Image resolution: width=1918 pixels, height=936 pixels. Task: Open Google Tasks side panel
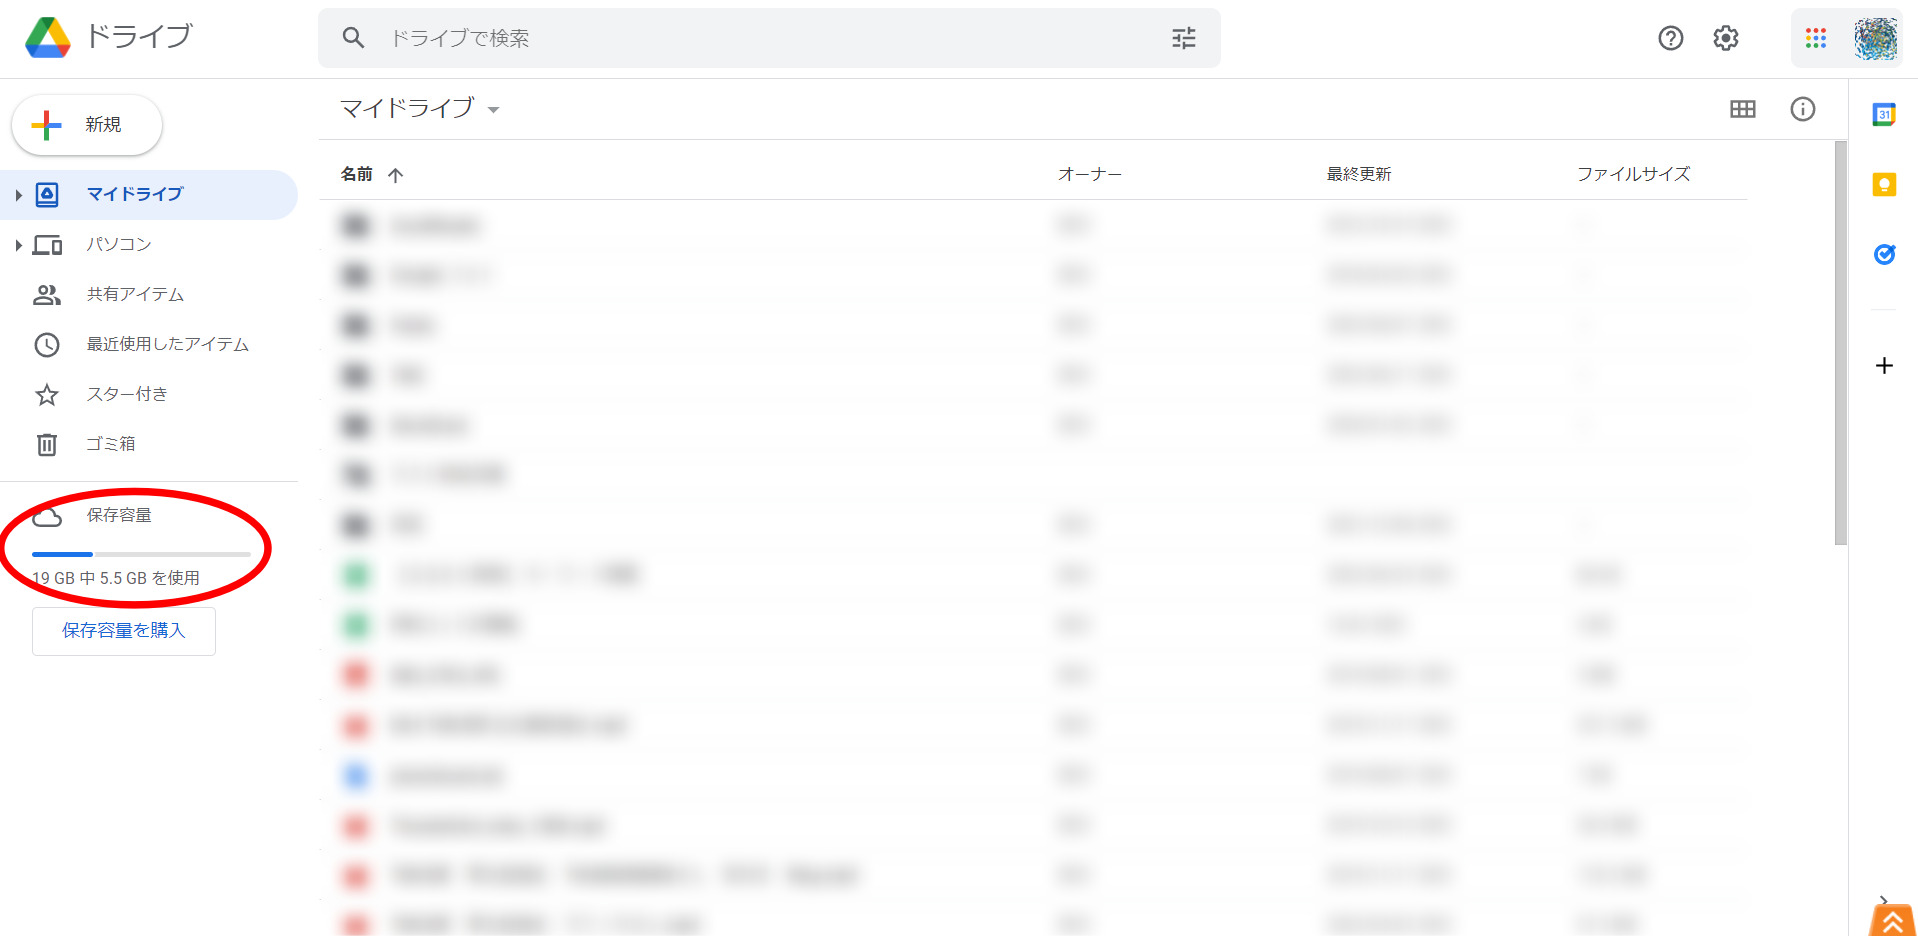pyautogui.click(x=1884, y=254)
